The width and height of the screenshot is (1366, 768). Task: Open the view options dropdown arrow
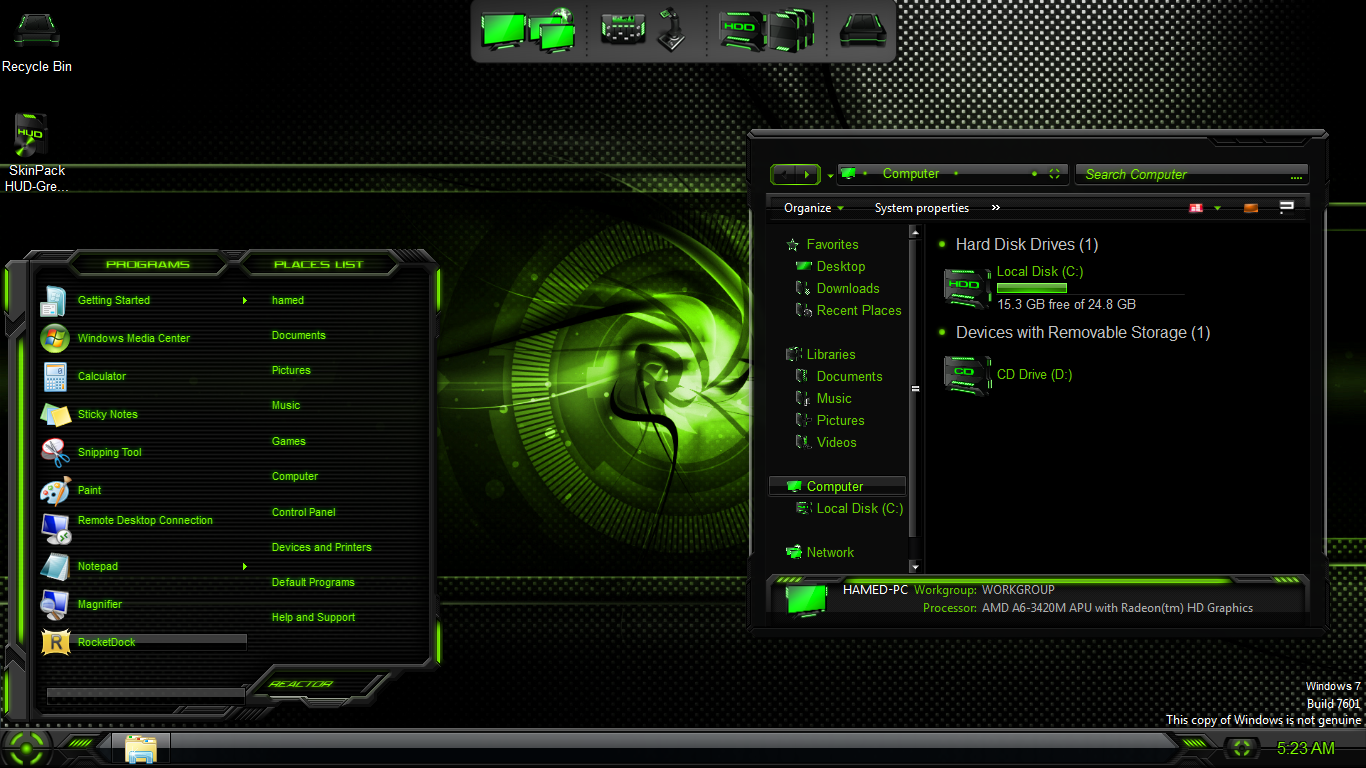[x=1217, y=208]
